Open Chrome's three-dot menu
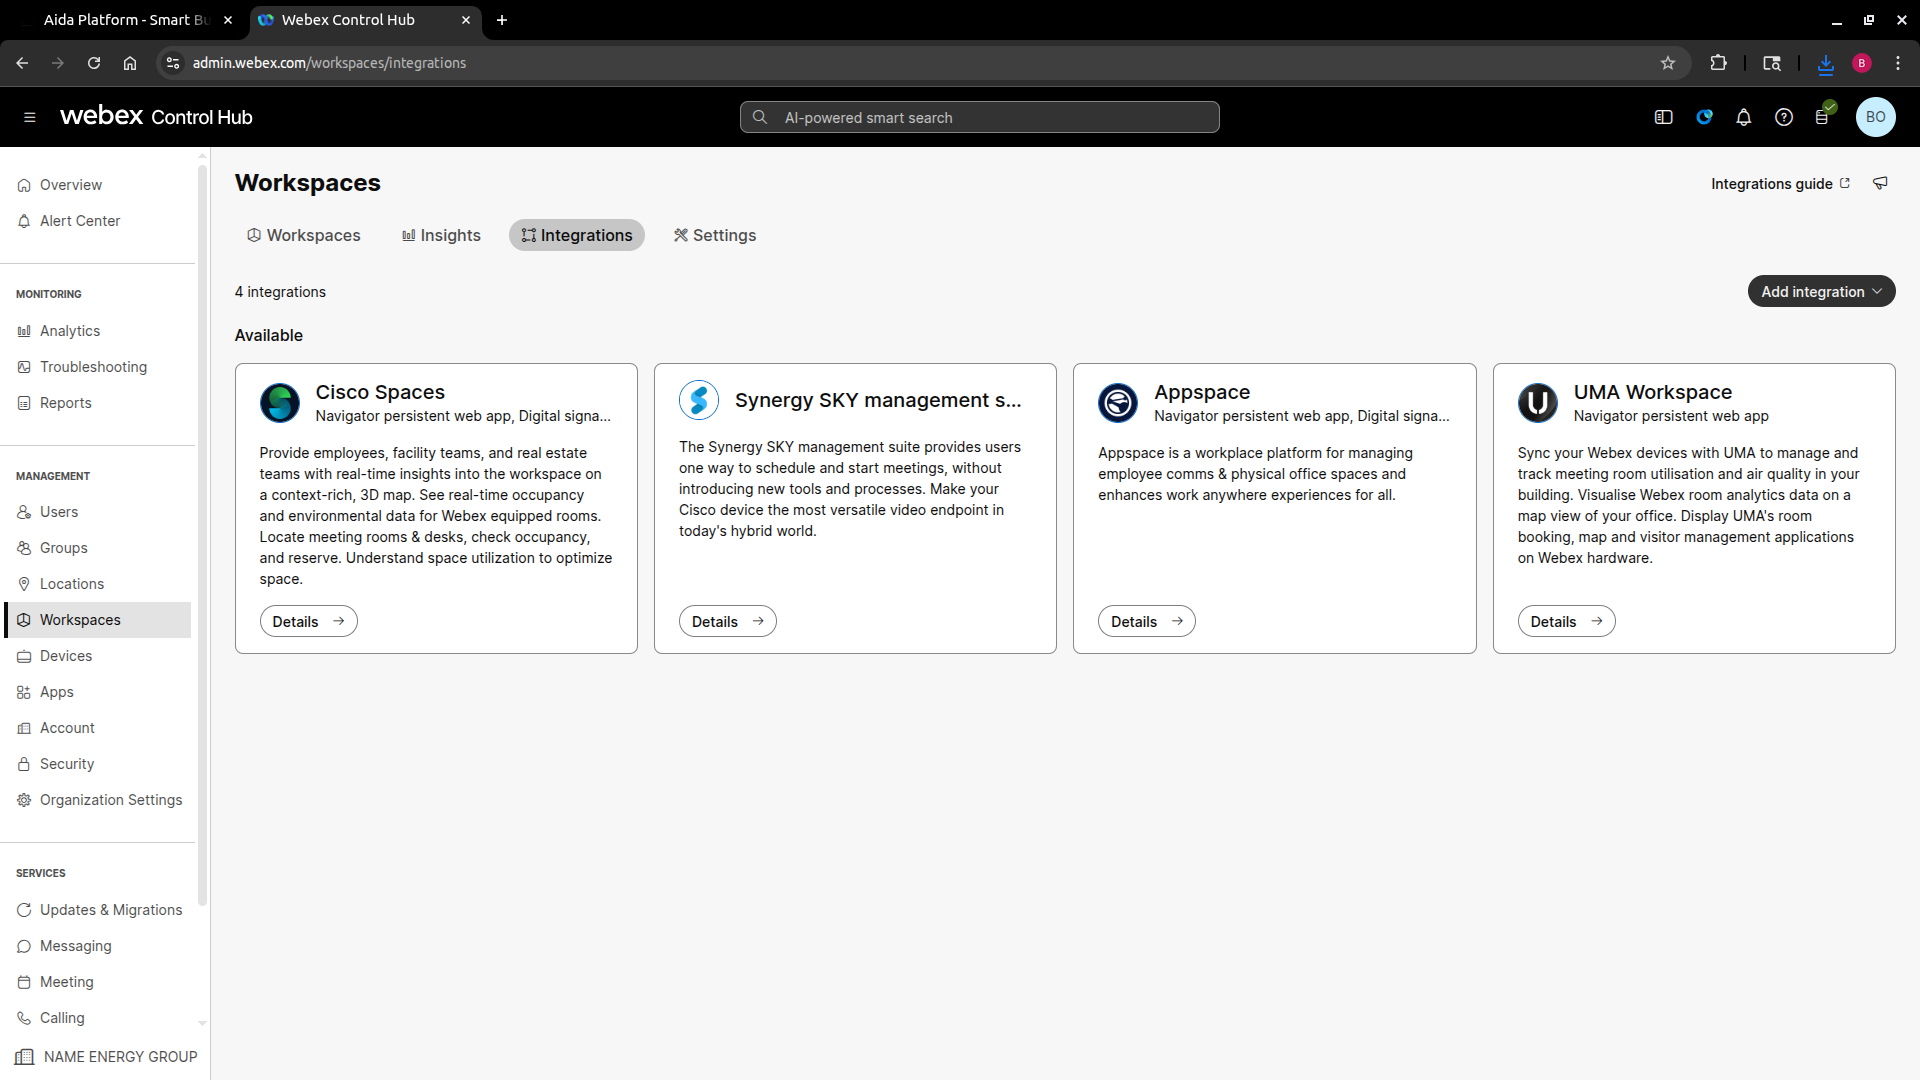 click(1899, 62)
